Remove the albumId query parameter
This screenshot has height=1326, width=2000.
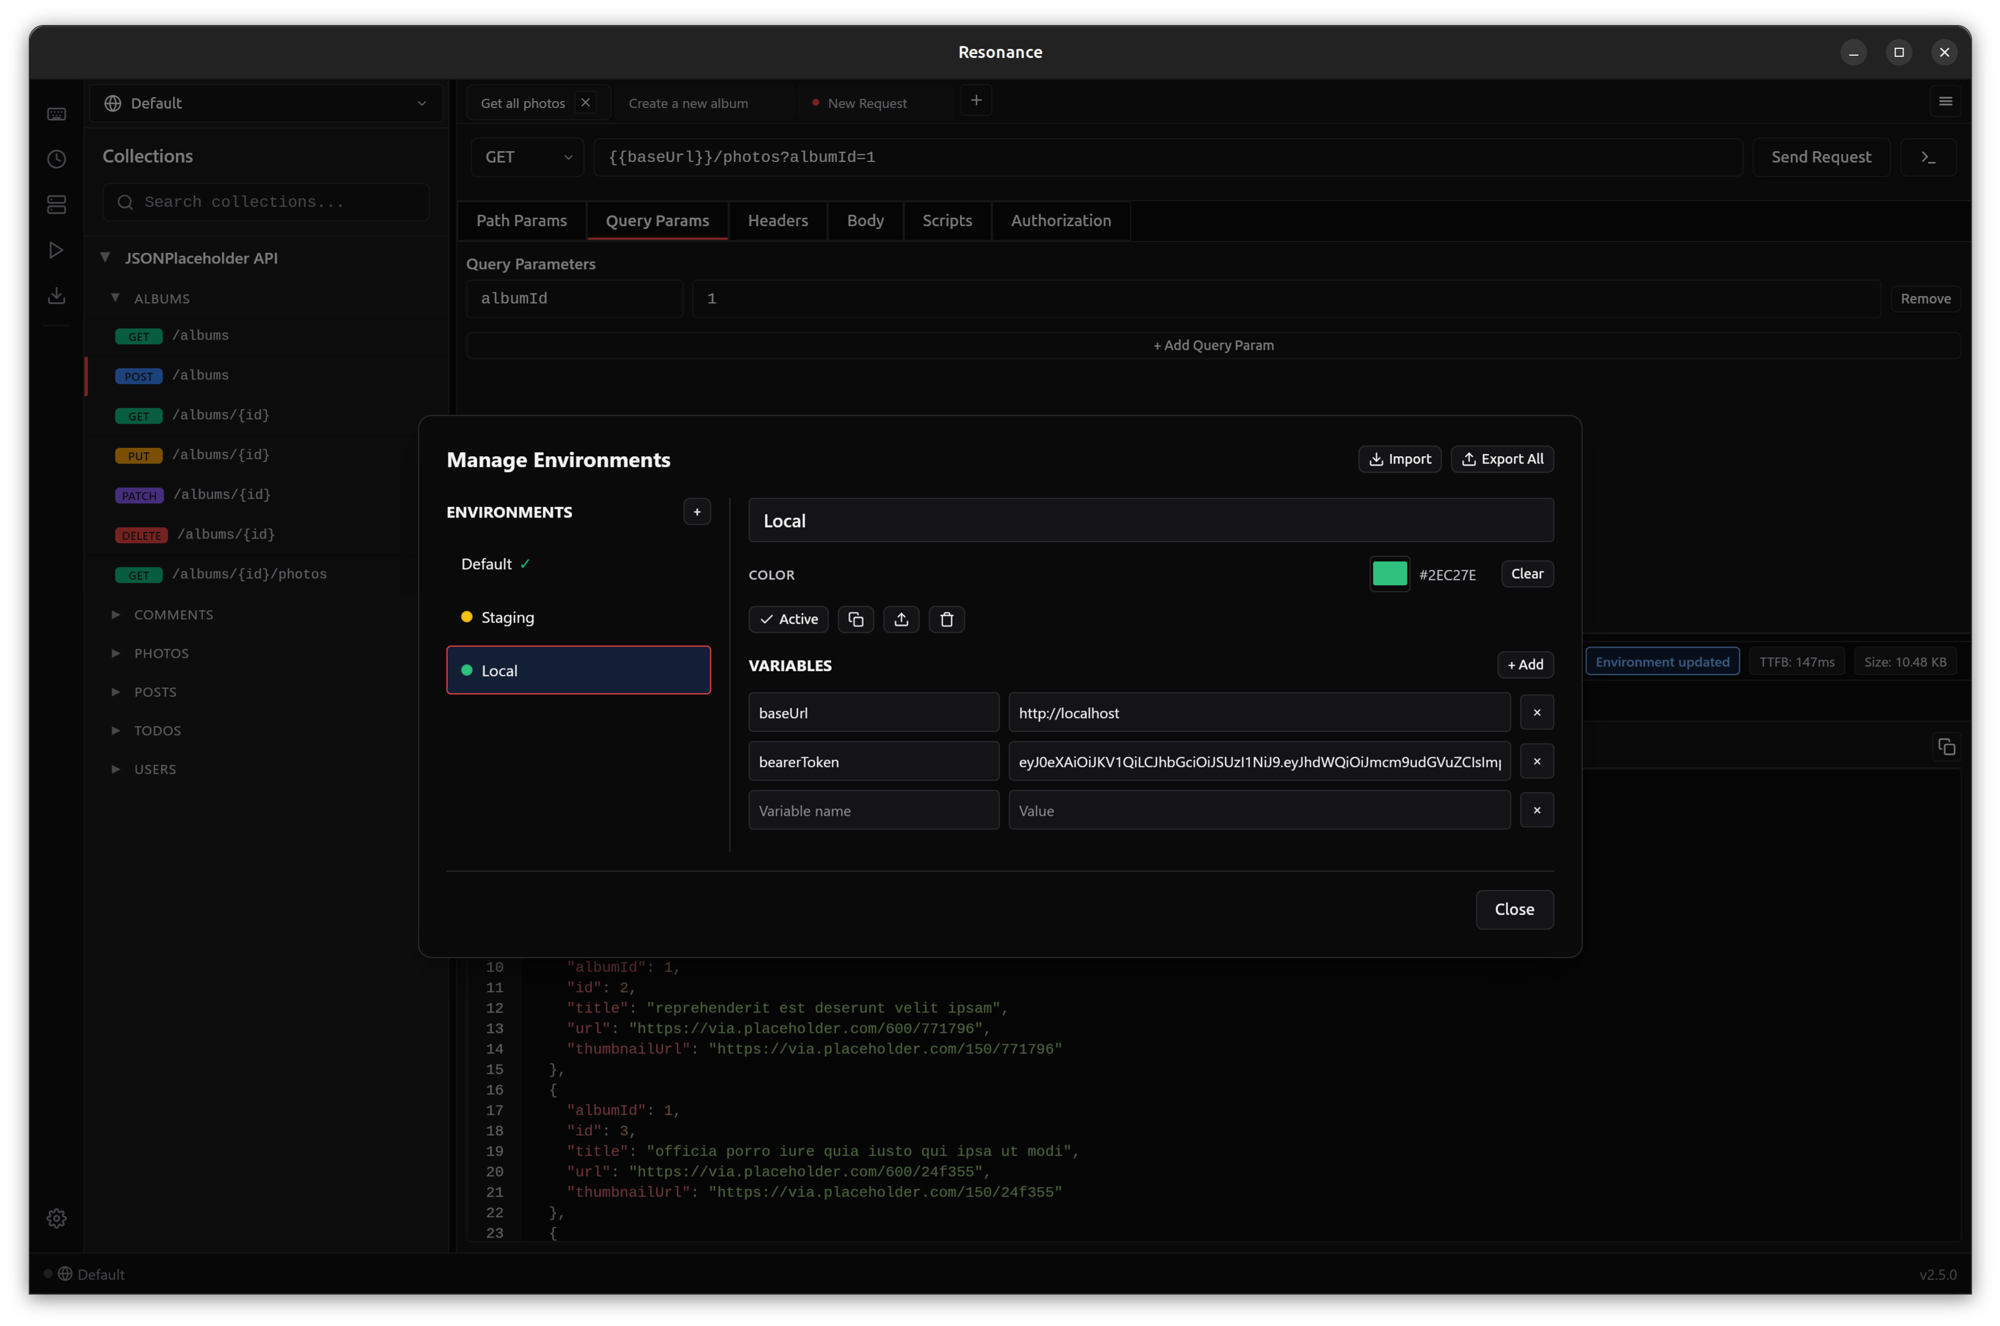(x=1925, y=299)
